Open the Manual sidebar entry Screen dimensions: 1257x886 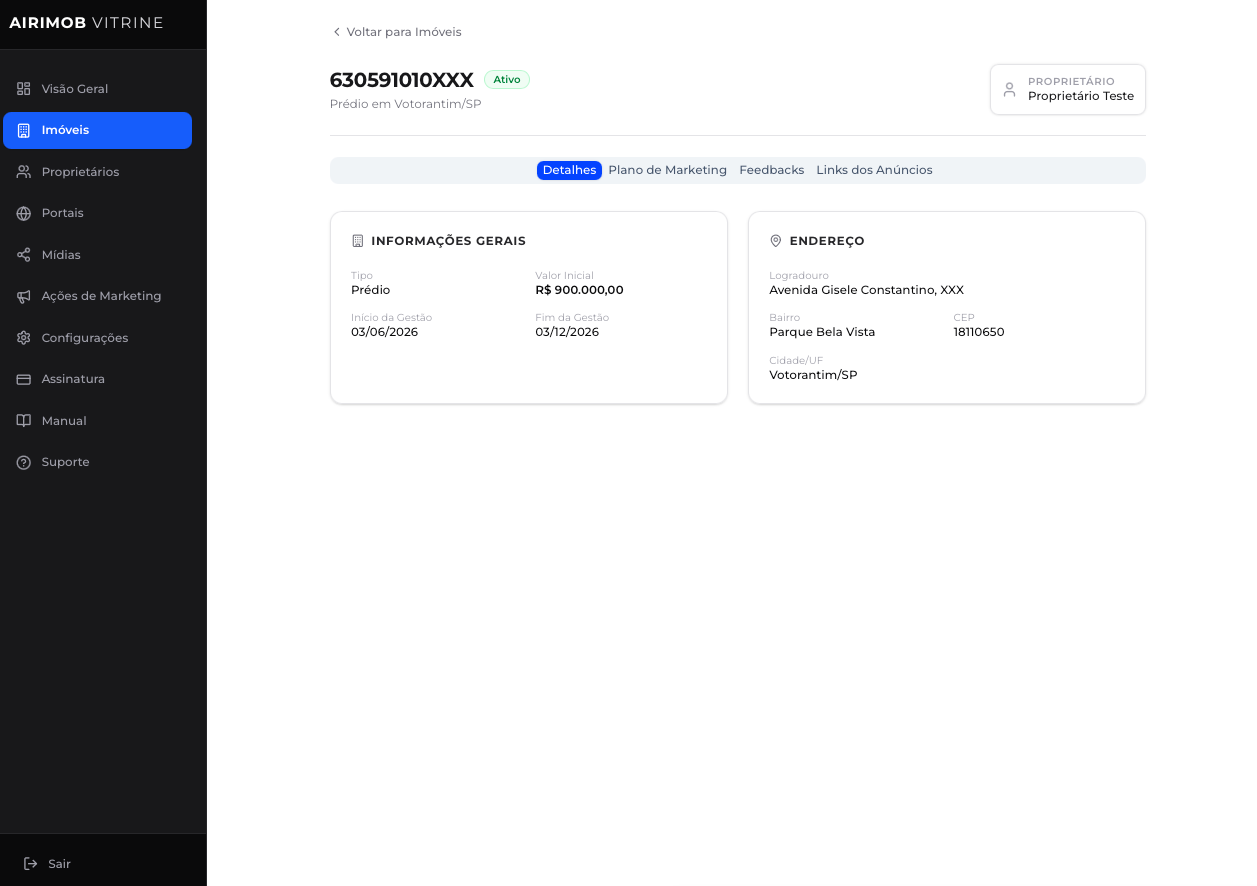pos(97,421)
